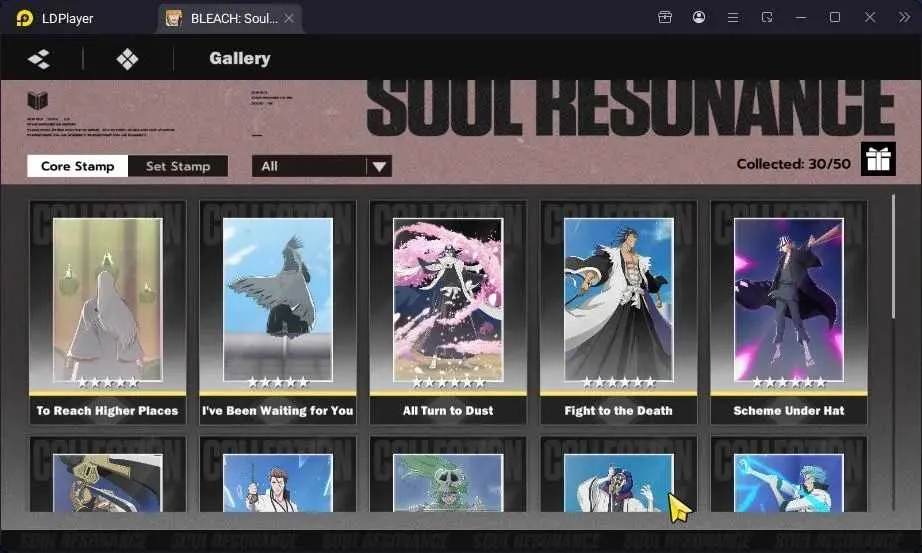The height and width of the screenshot is (553, 922).
Task: Maximize the LDPlayer window
Action: (834, 17)
